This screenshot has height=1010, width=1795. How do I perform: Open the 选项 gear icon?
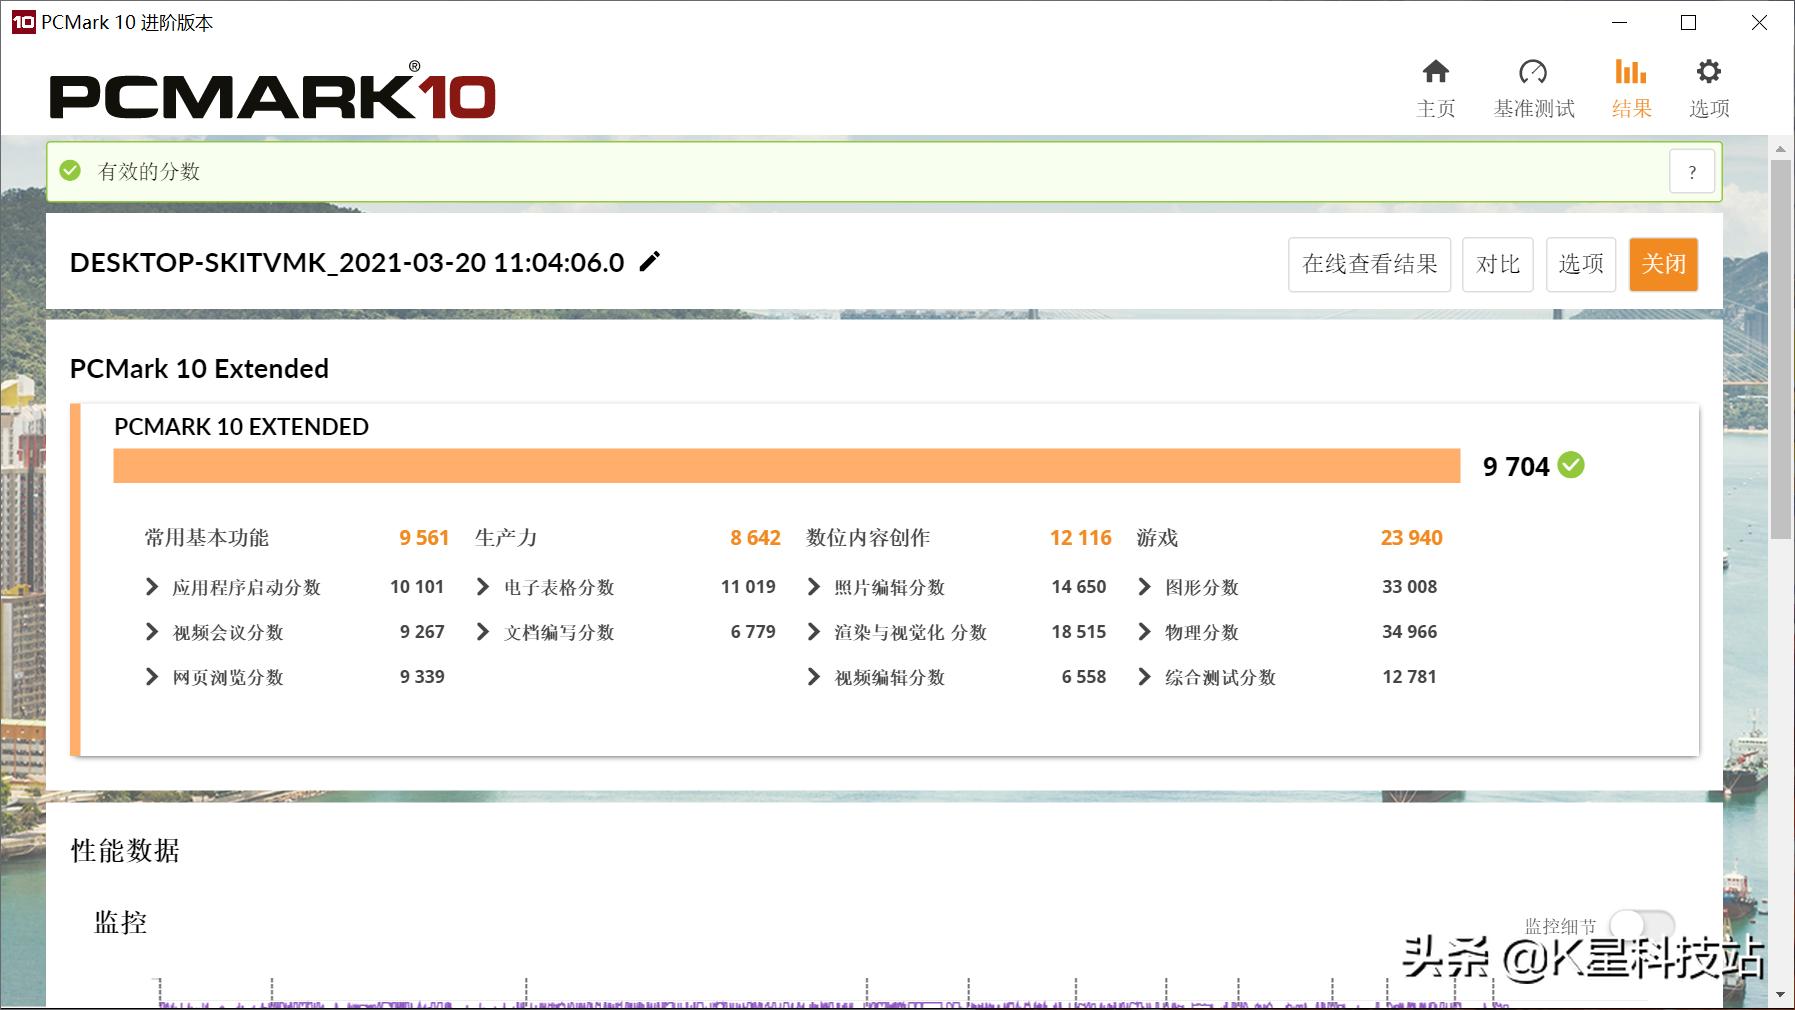coord(1708,70)
